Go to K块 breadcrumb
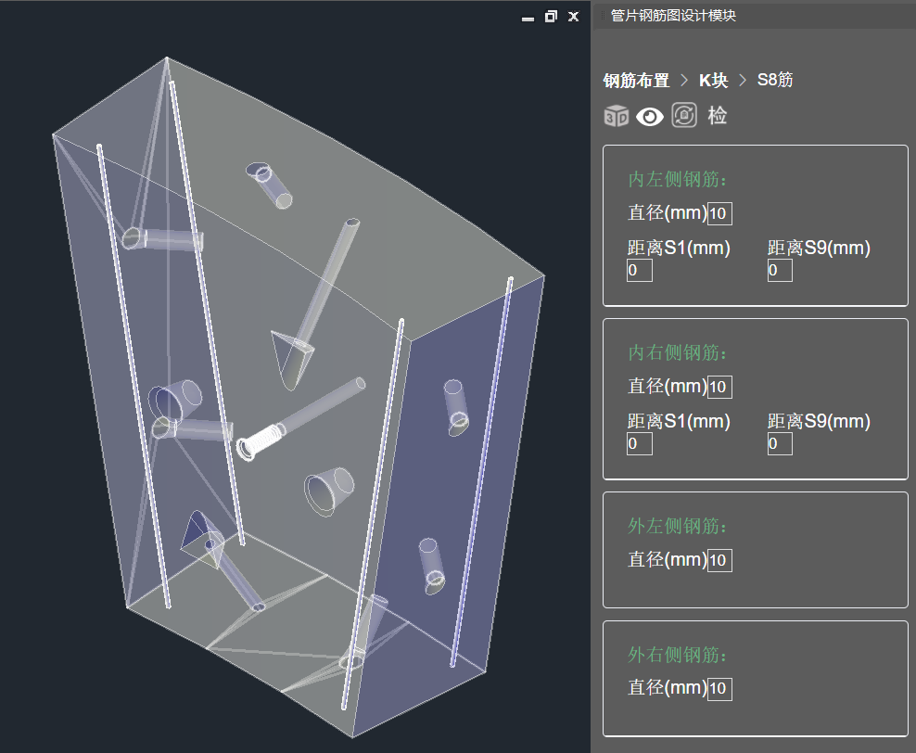The image size is (916, 753). point(713,80)
